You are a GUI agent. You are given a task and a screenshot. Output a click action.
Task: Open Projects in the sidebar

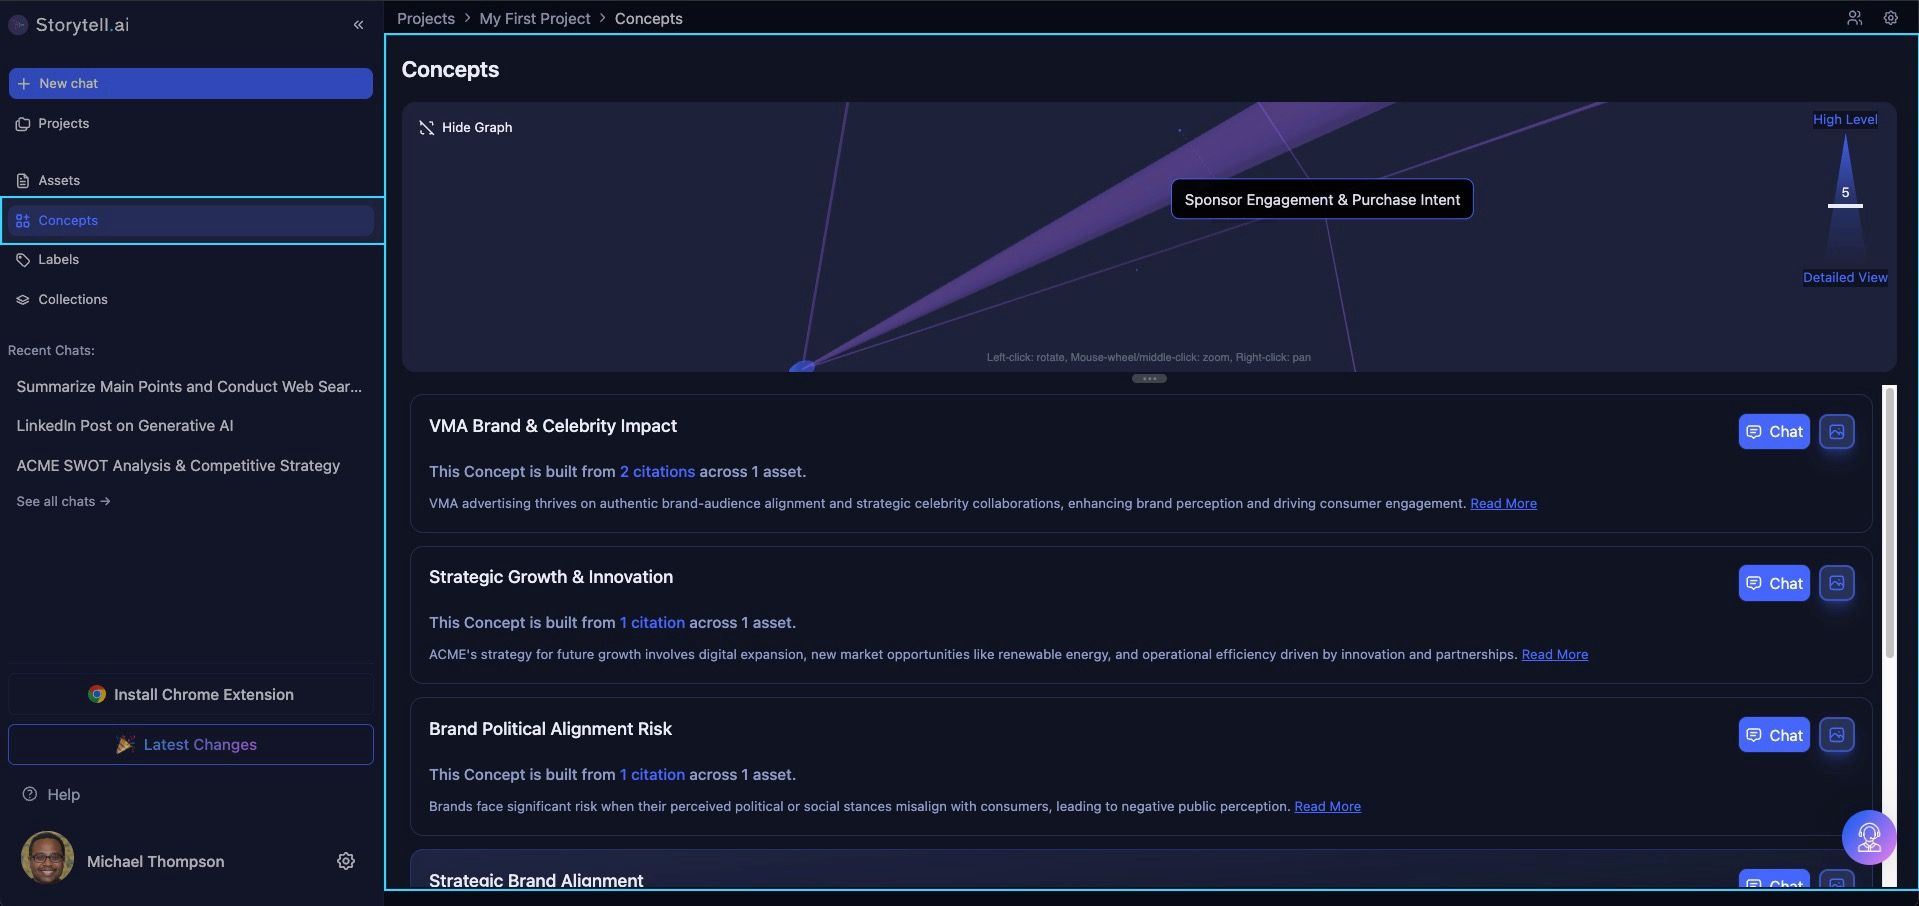[x=63, y=124]
